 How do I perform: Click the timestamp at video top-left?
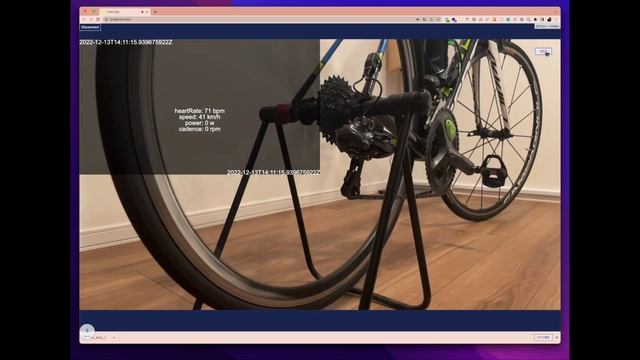[126, 42]
